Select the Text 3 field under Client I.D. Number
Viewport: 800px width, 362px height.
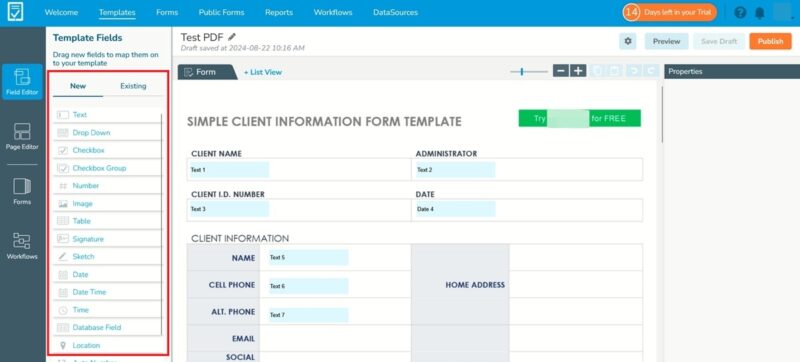pyautogui.click(x=229, y=209)
